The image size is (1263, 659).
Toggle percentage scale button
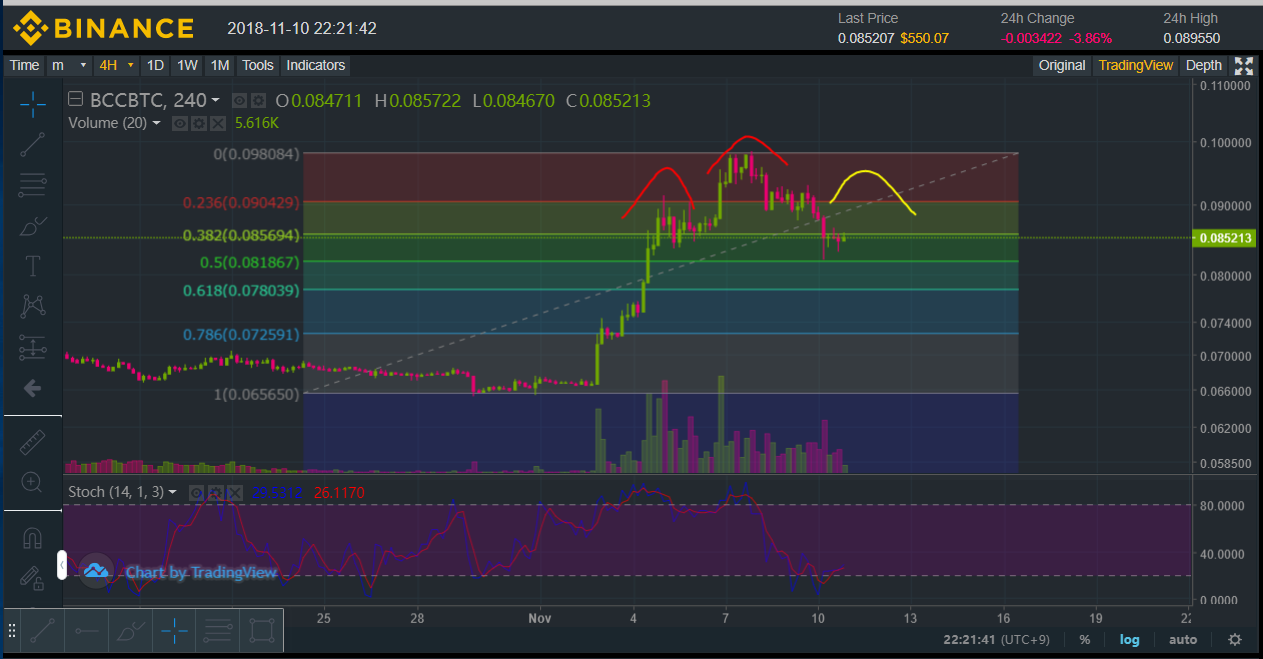1085,639
